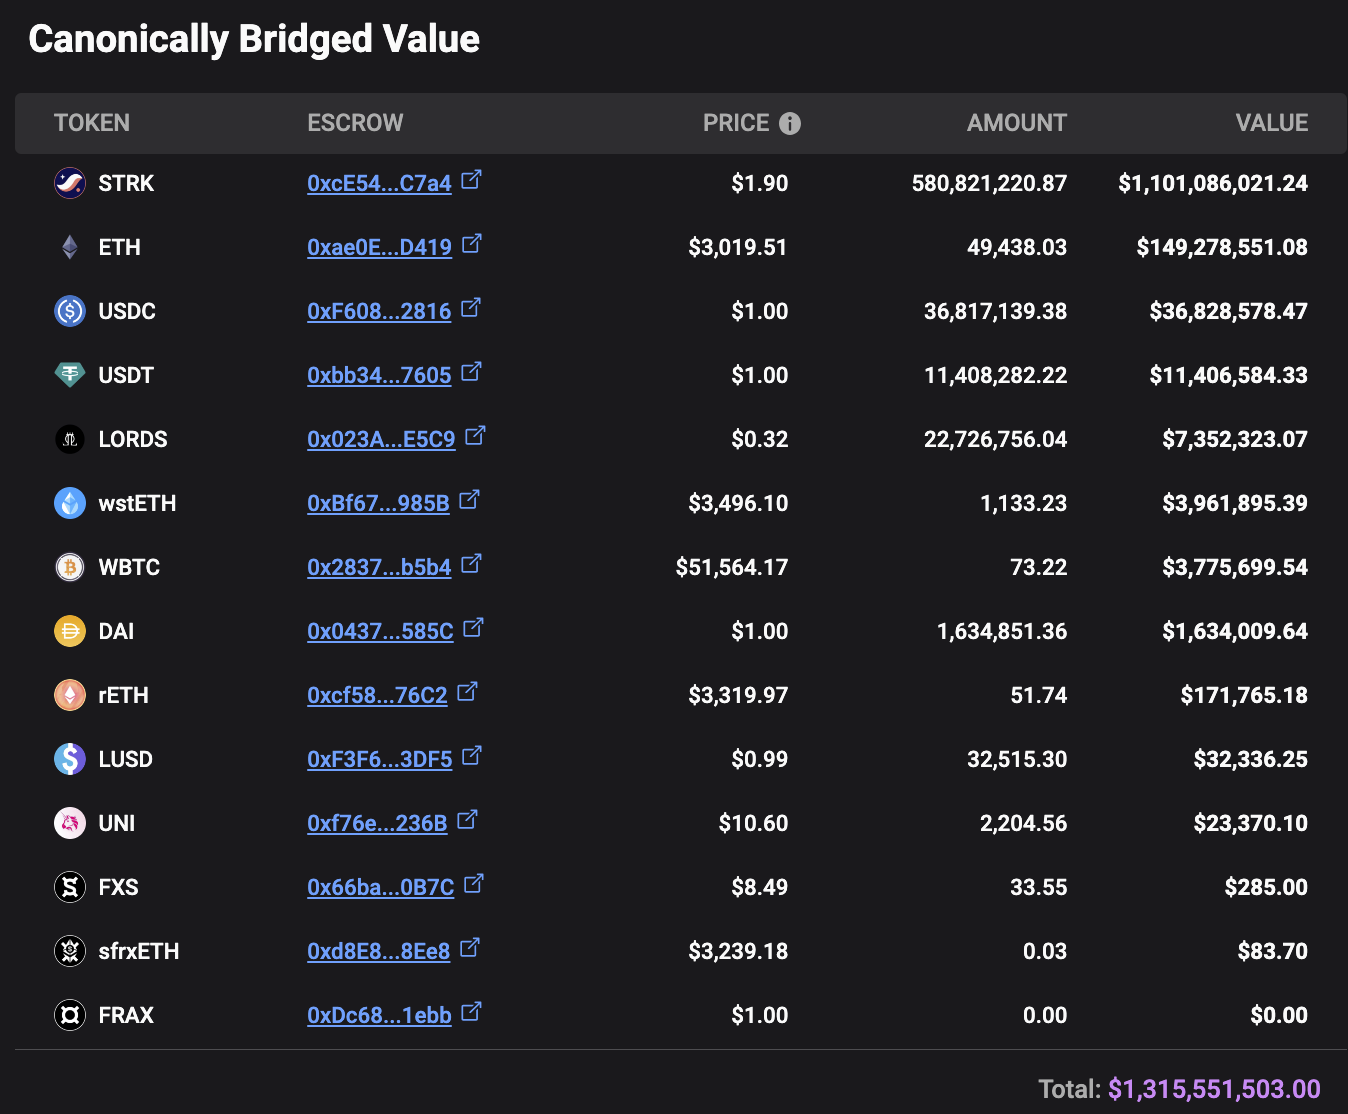Click the rETH token icon
The height and width of the screenshot is (1114, 1348).
point(70,695)
